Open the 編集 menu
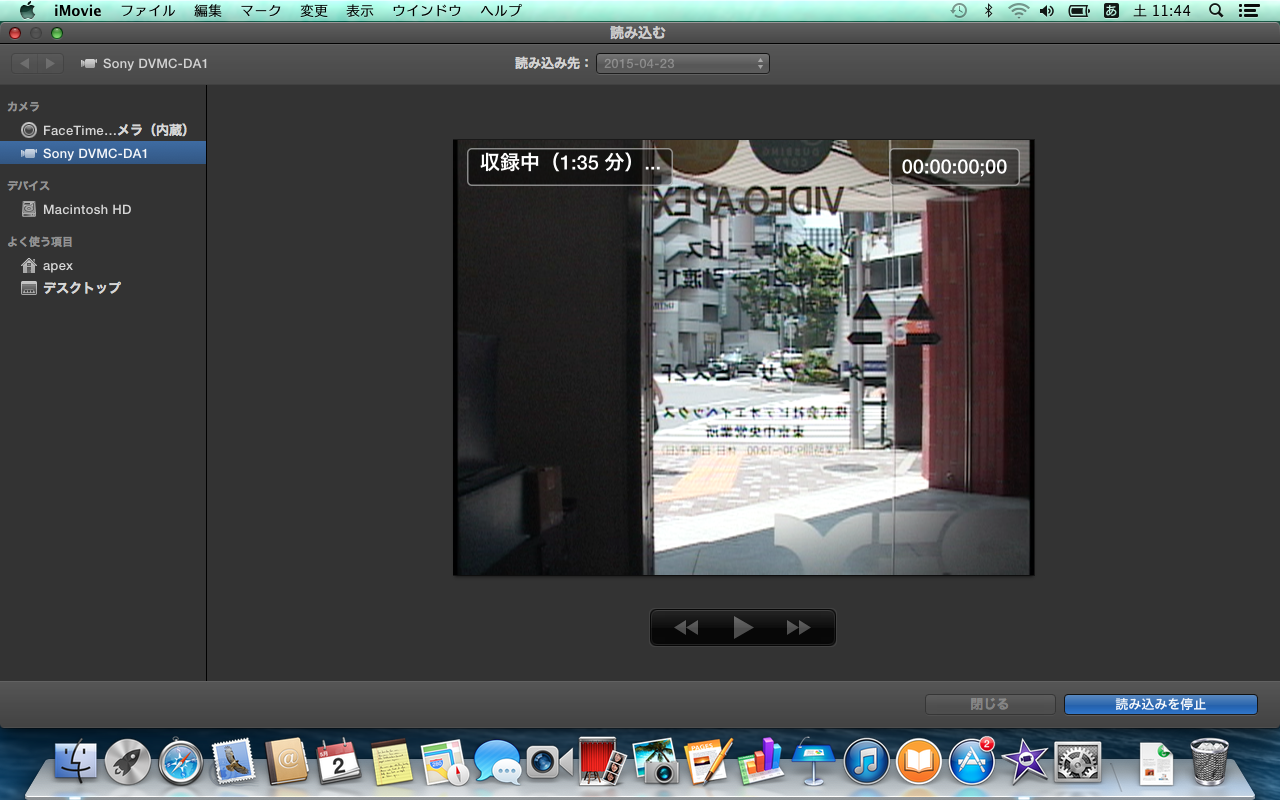 (x=208, y=11)
